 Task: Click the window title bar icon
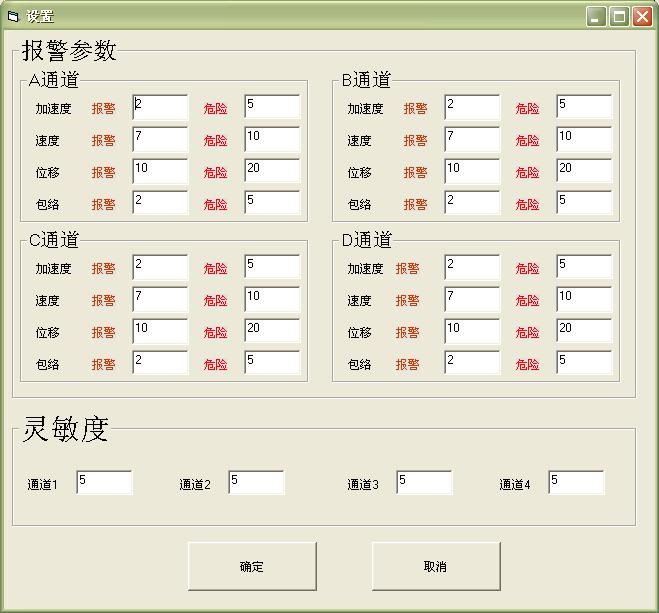pos(13,16)
